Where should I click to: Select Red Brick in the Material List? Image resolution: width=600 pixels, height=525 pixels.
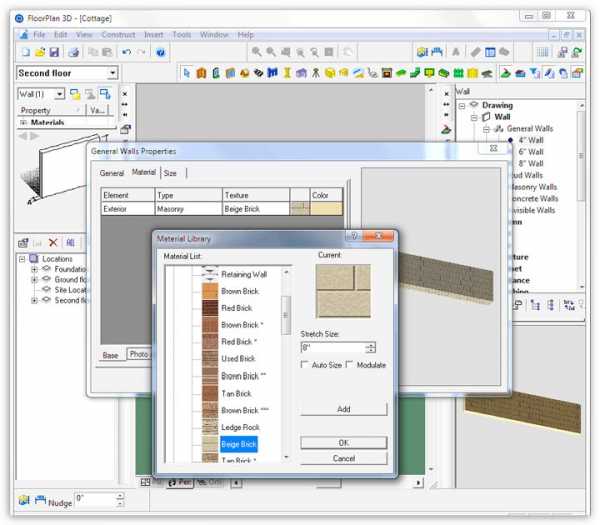coord(236,308)
